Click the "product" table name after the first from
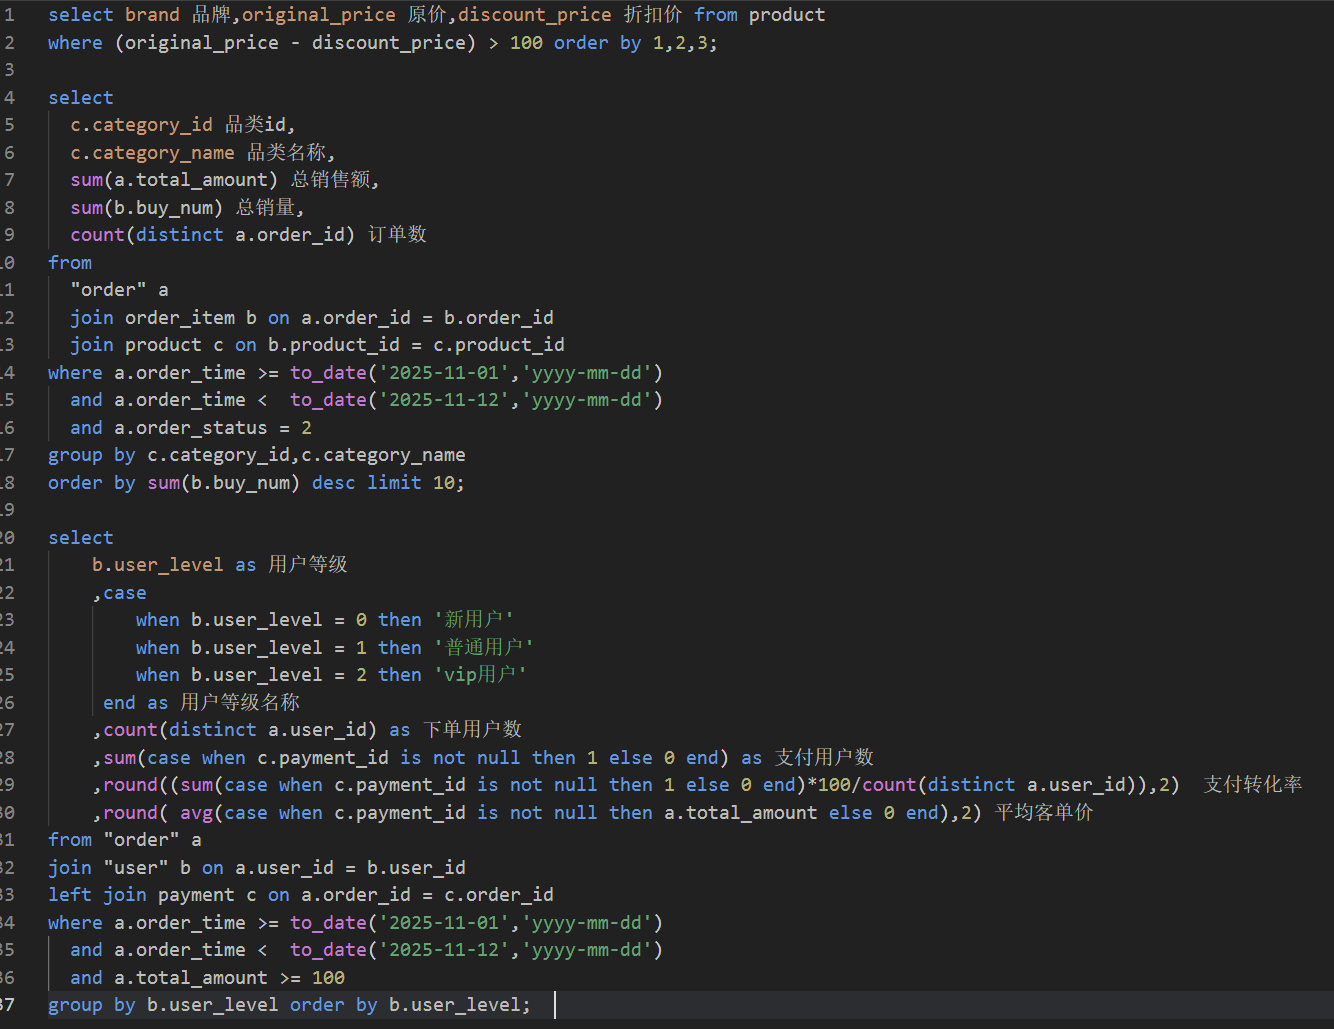Viewport: 1334px width, 1029px height. (787, 15)
